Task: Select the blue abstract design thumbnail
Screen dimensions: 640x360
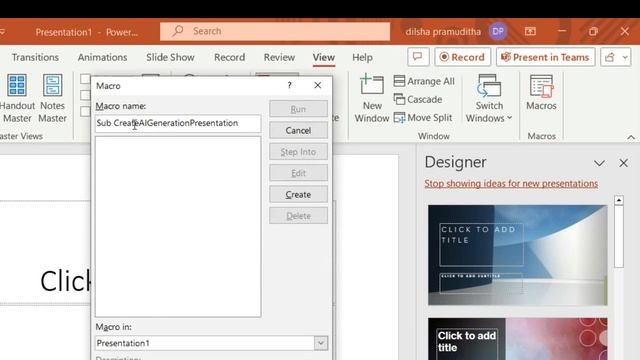Action: 518,255
